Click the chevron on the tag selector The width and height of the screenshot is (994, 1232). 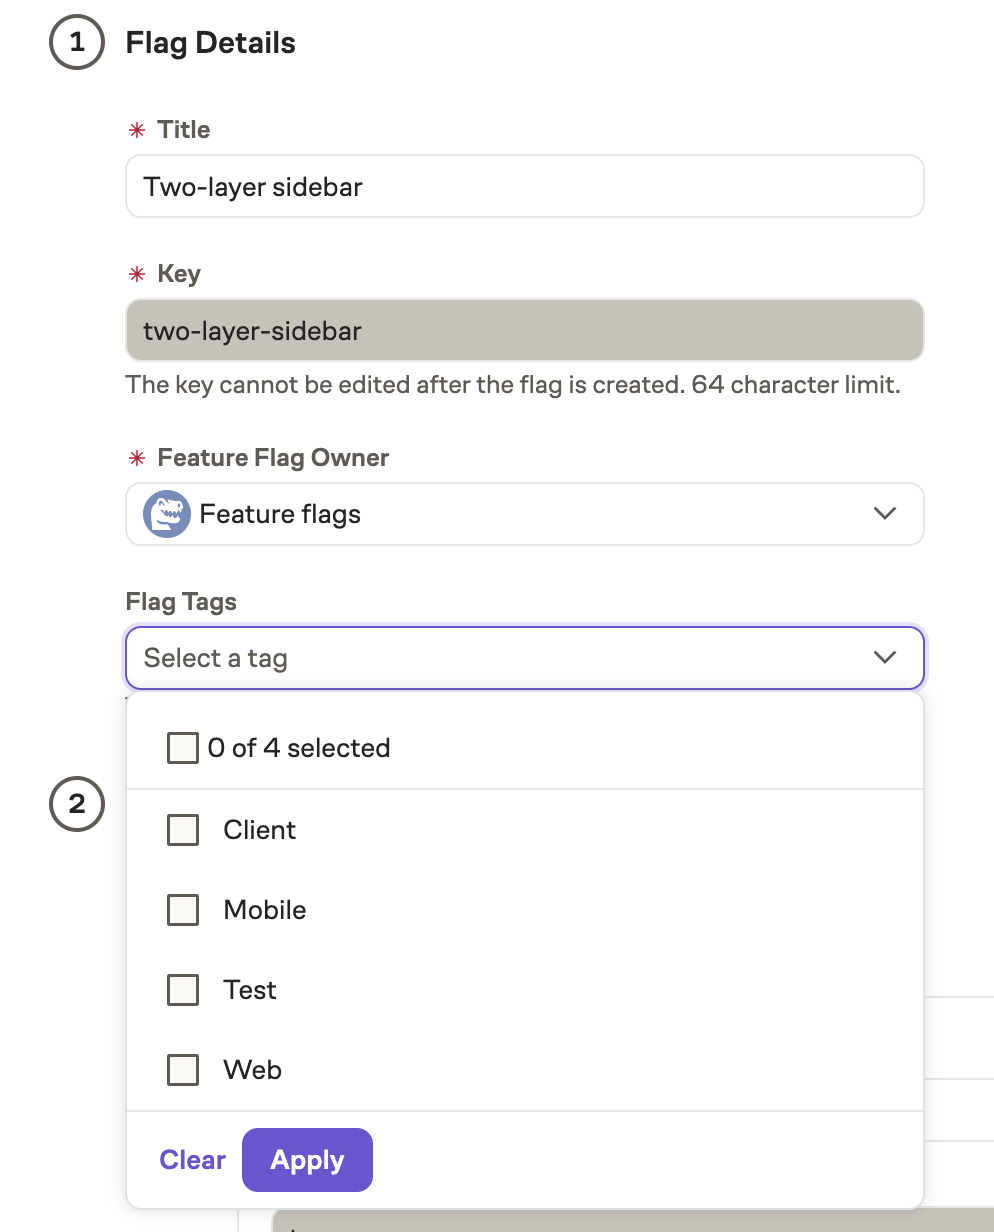[884, 658]
